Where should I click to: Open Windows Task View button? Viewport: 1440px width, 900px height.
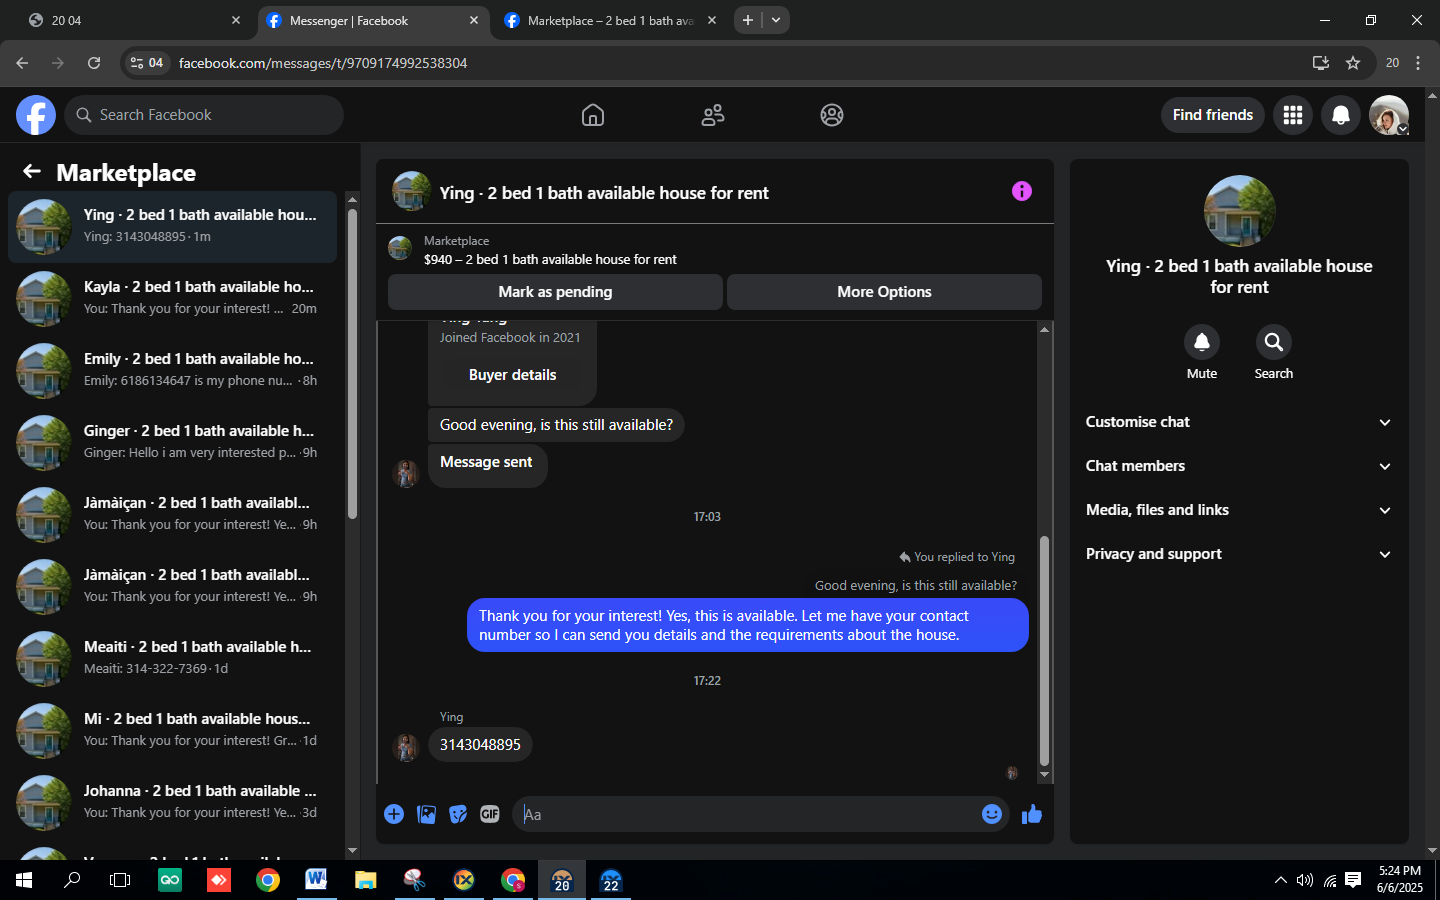coord(120,880)
